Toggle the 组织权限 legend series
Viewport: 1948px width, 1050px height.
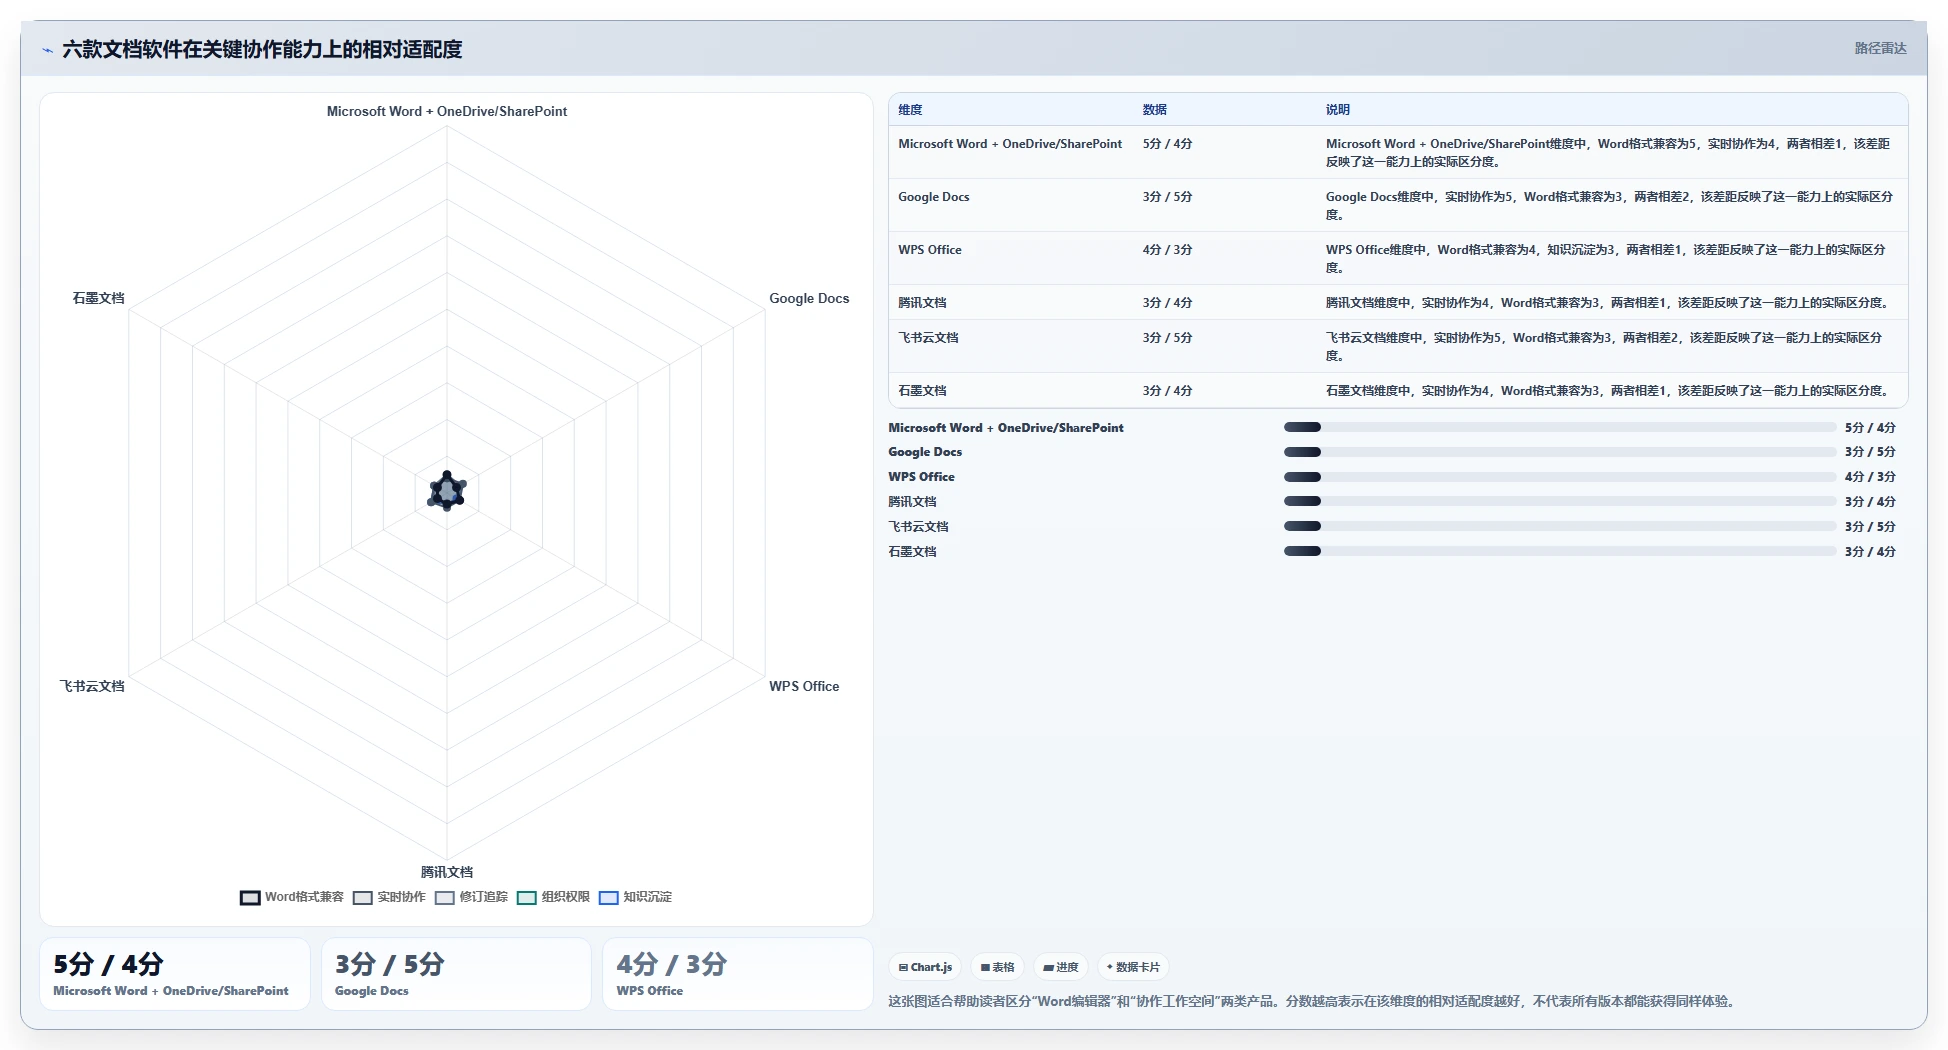tap(553, 897)
